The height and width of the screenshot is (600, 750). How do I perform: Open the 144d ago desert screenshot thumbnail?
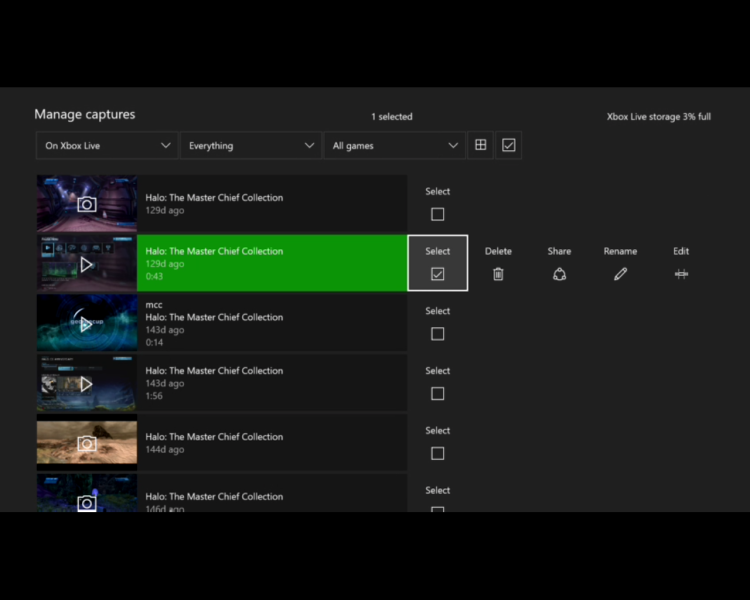coord(87,443)
